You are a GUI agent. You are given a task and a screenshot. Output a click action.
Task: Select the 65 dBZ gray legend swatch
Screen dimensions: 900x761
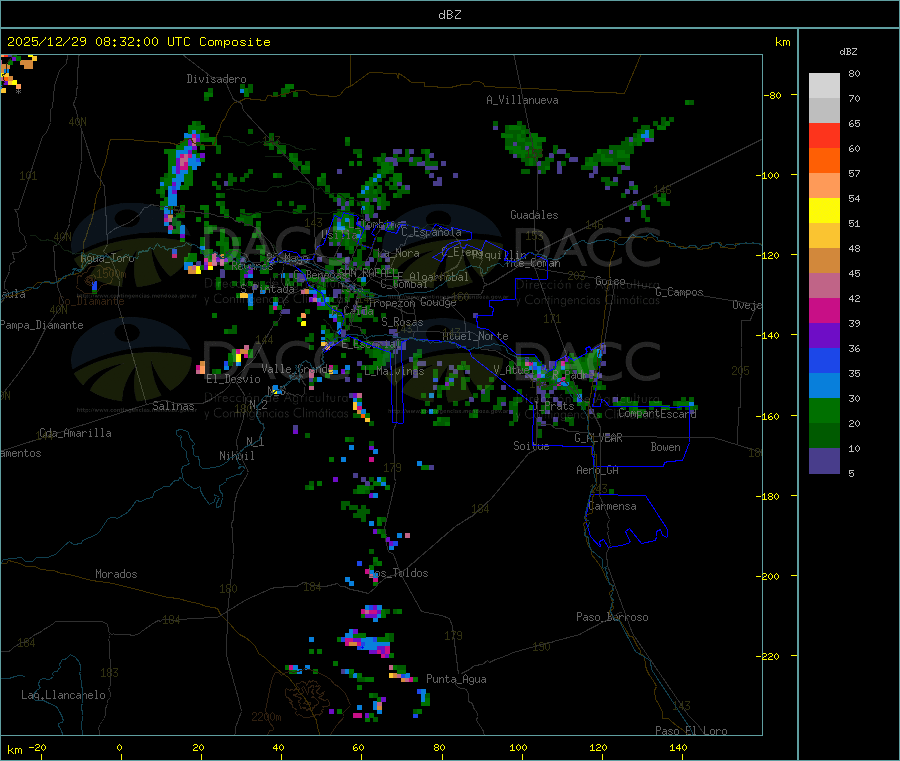pos(824,111)
